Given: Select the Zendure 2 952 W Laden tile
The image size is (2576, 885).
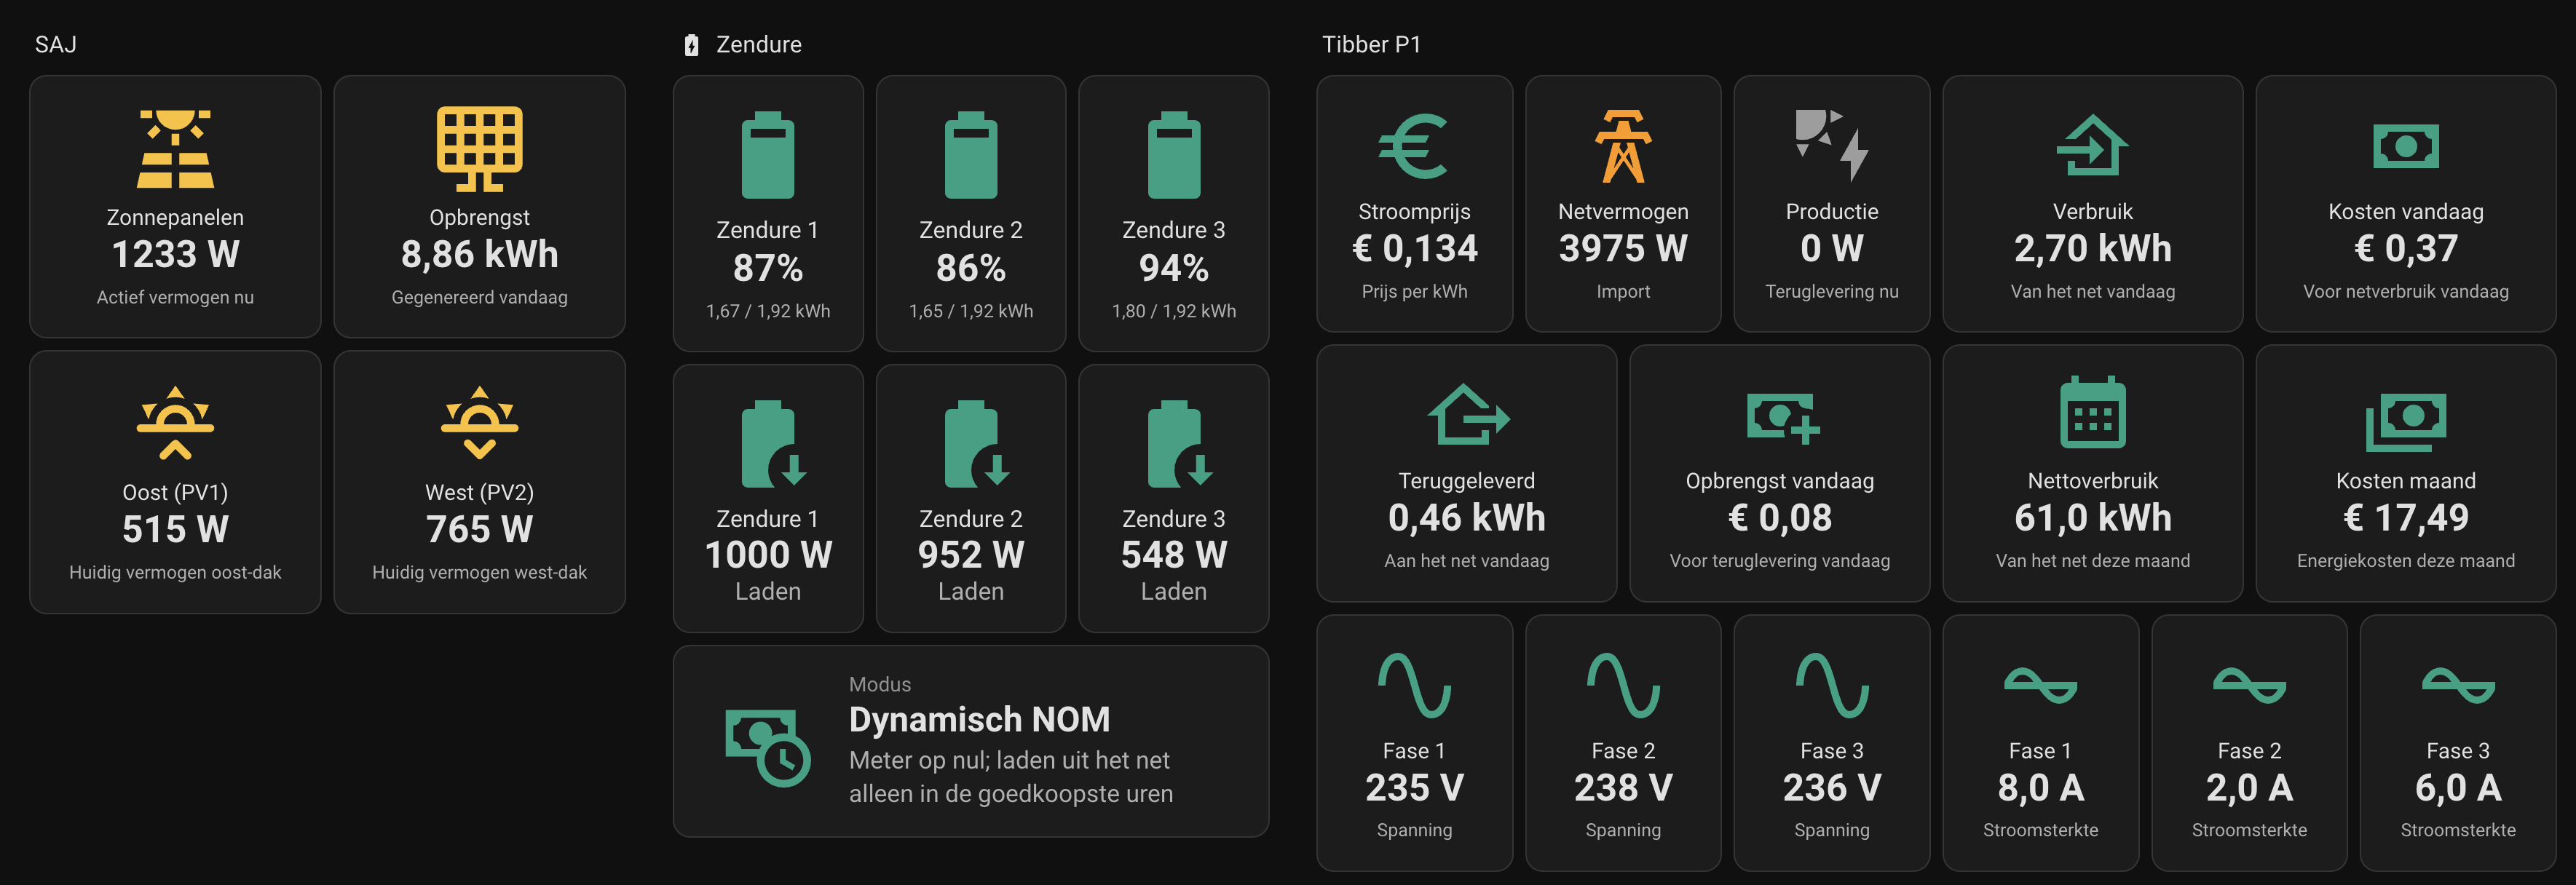Looking at the screenshot, I should click(970, 498).
